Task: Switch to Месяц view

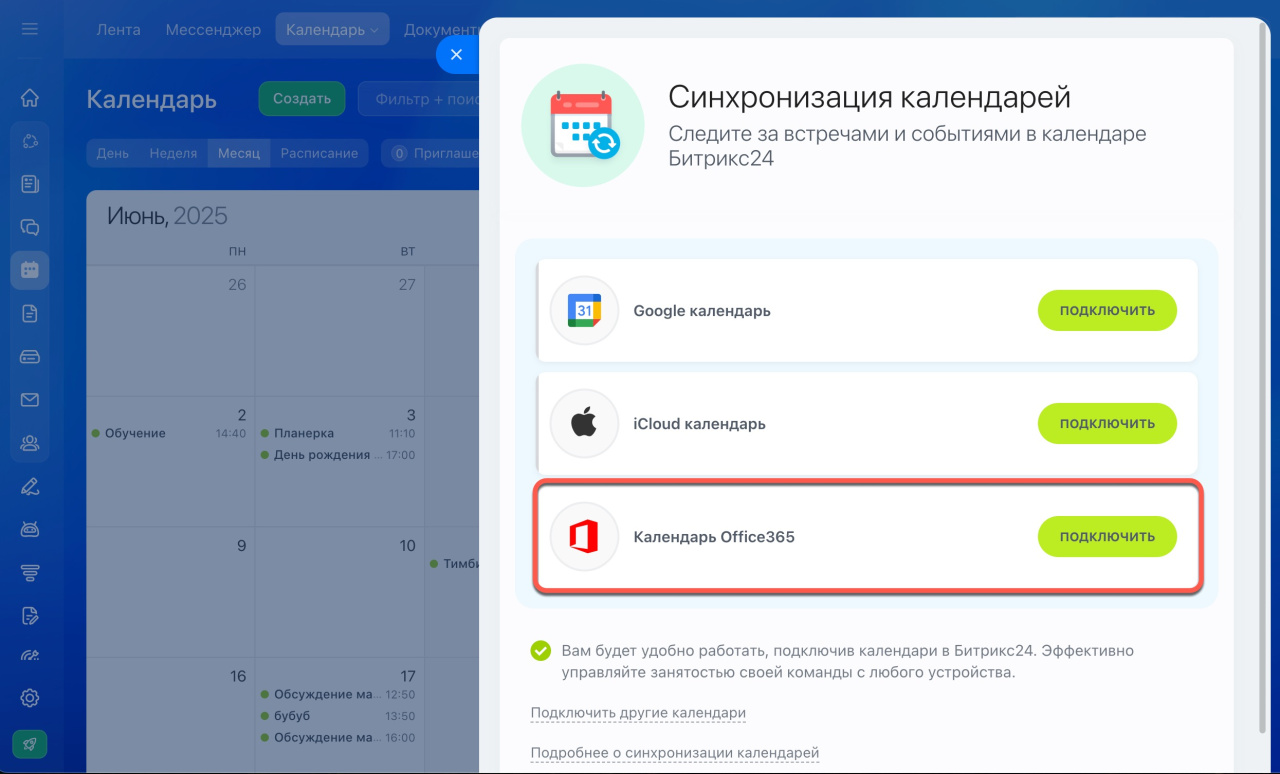Action: [x=239, y=153]
